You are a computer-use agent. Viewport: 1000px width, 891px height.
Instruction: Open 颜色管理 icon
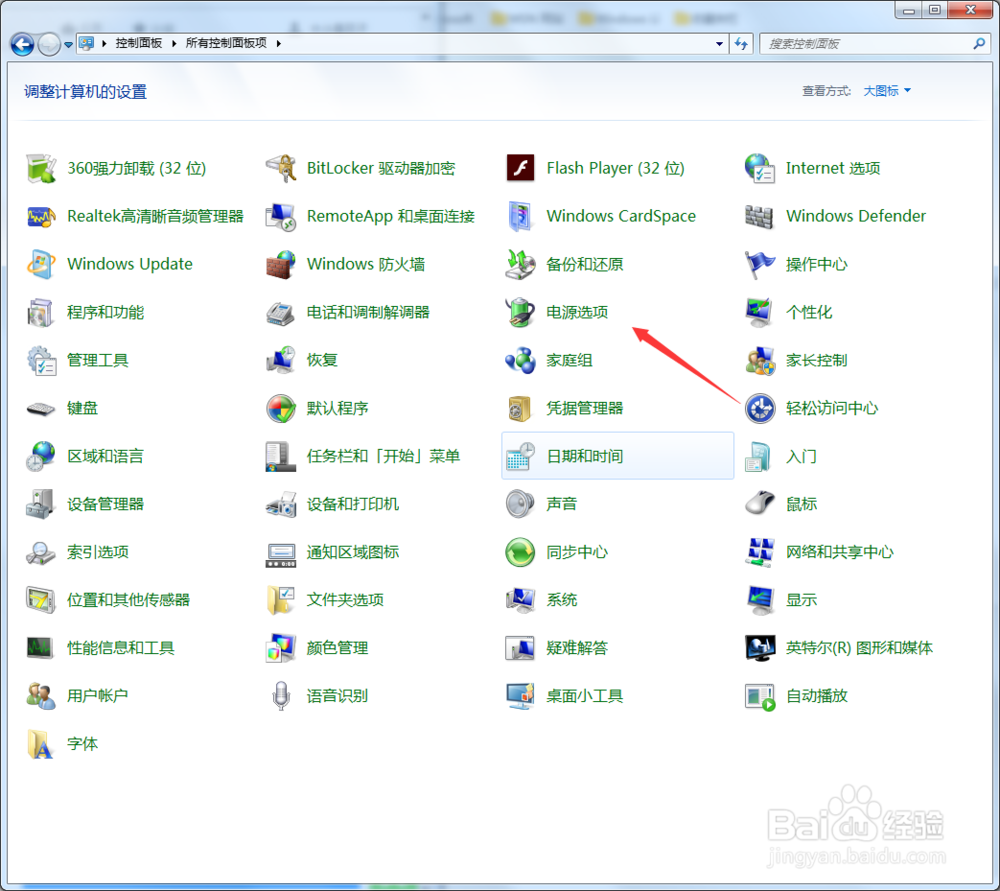tap(281, 648)
